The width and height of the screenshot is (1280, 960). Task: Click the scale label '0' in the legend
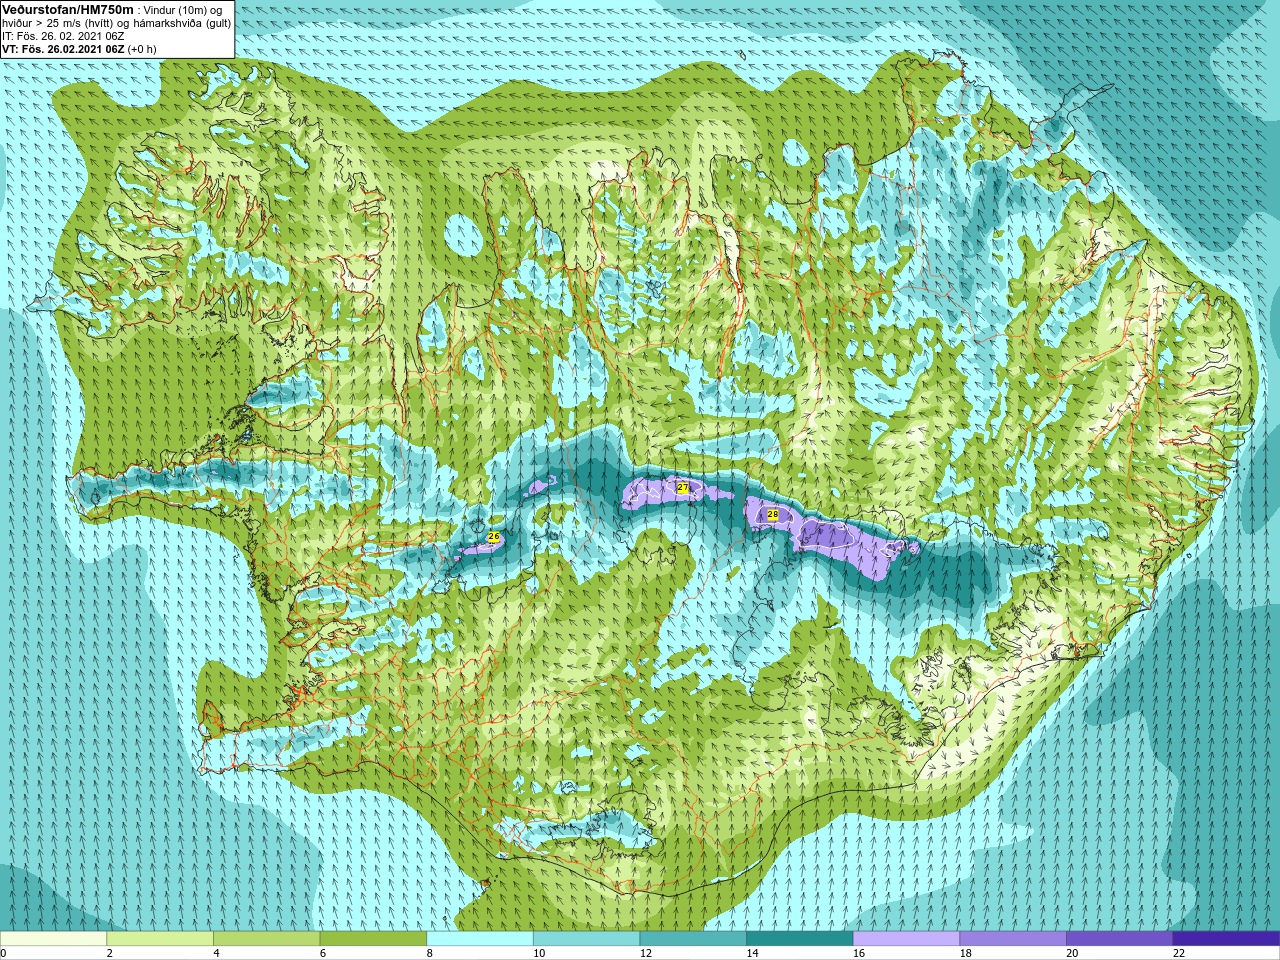point(4,954)
